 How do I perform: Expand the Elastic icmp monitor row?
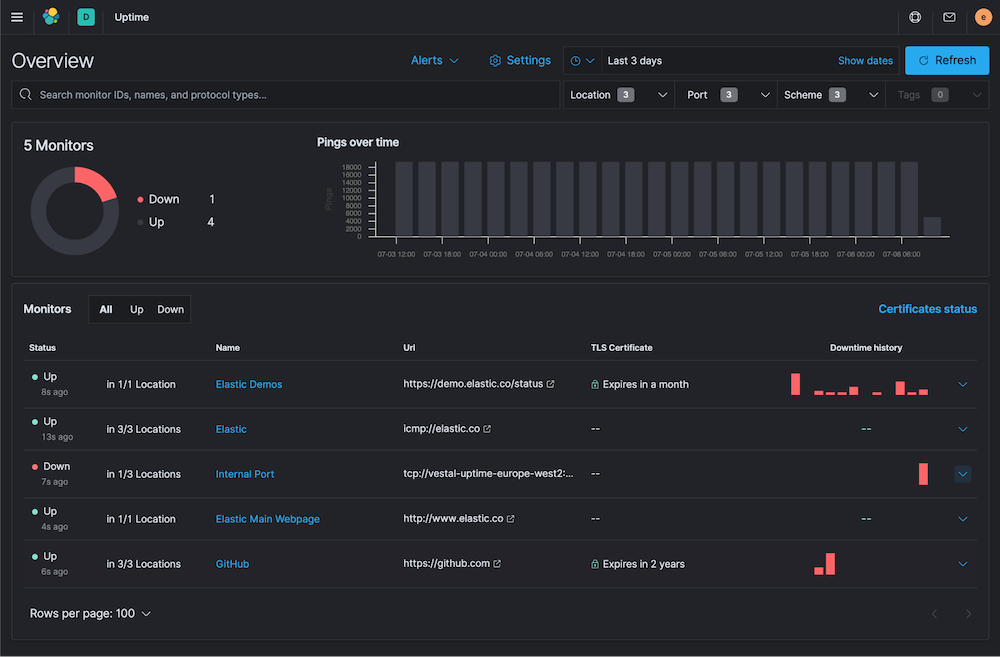point(963,429)
